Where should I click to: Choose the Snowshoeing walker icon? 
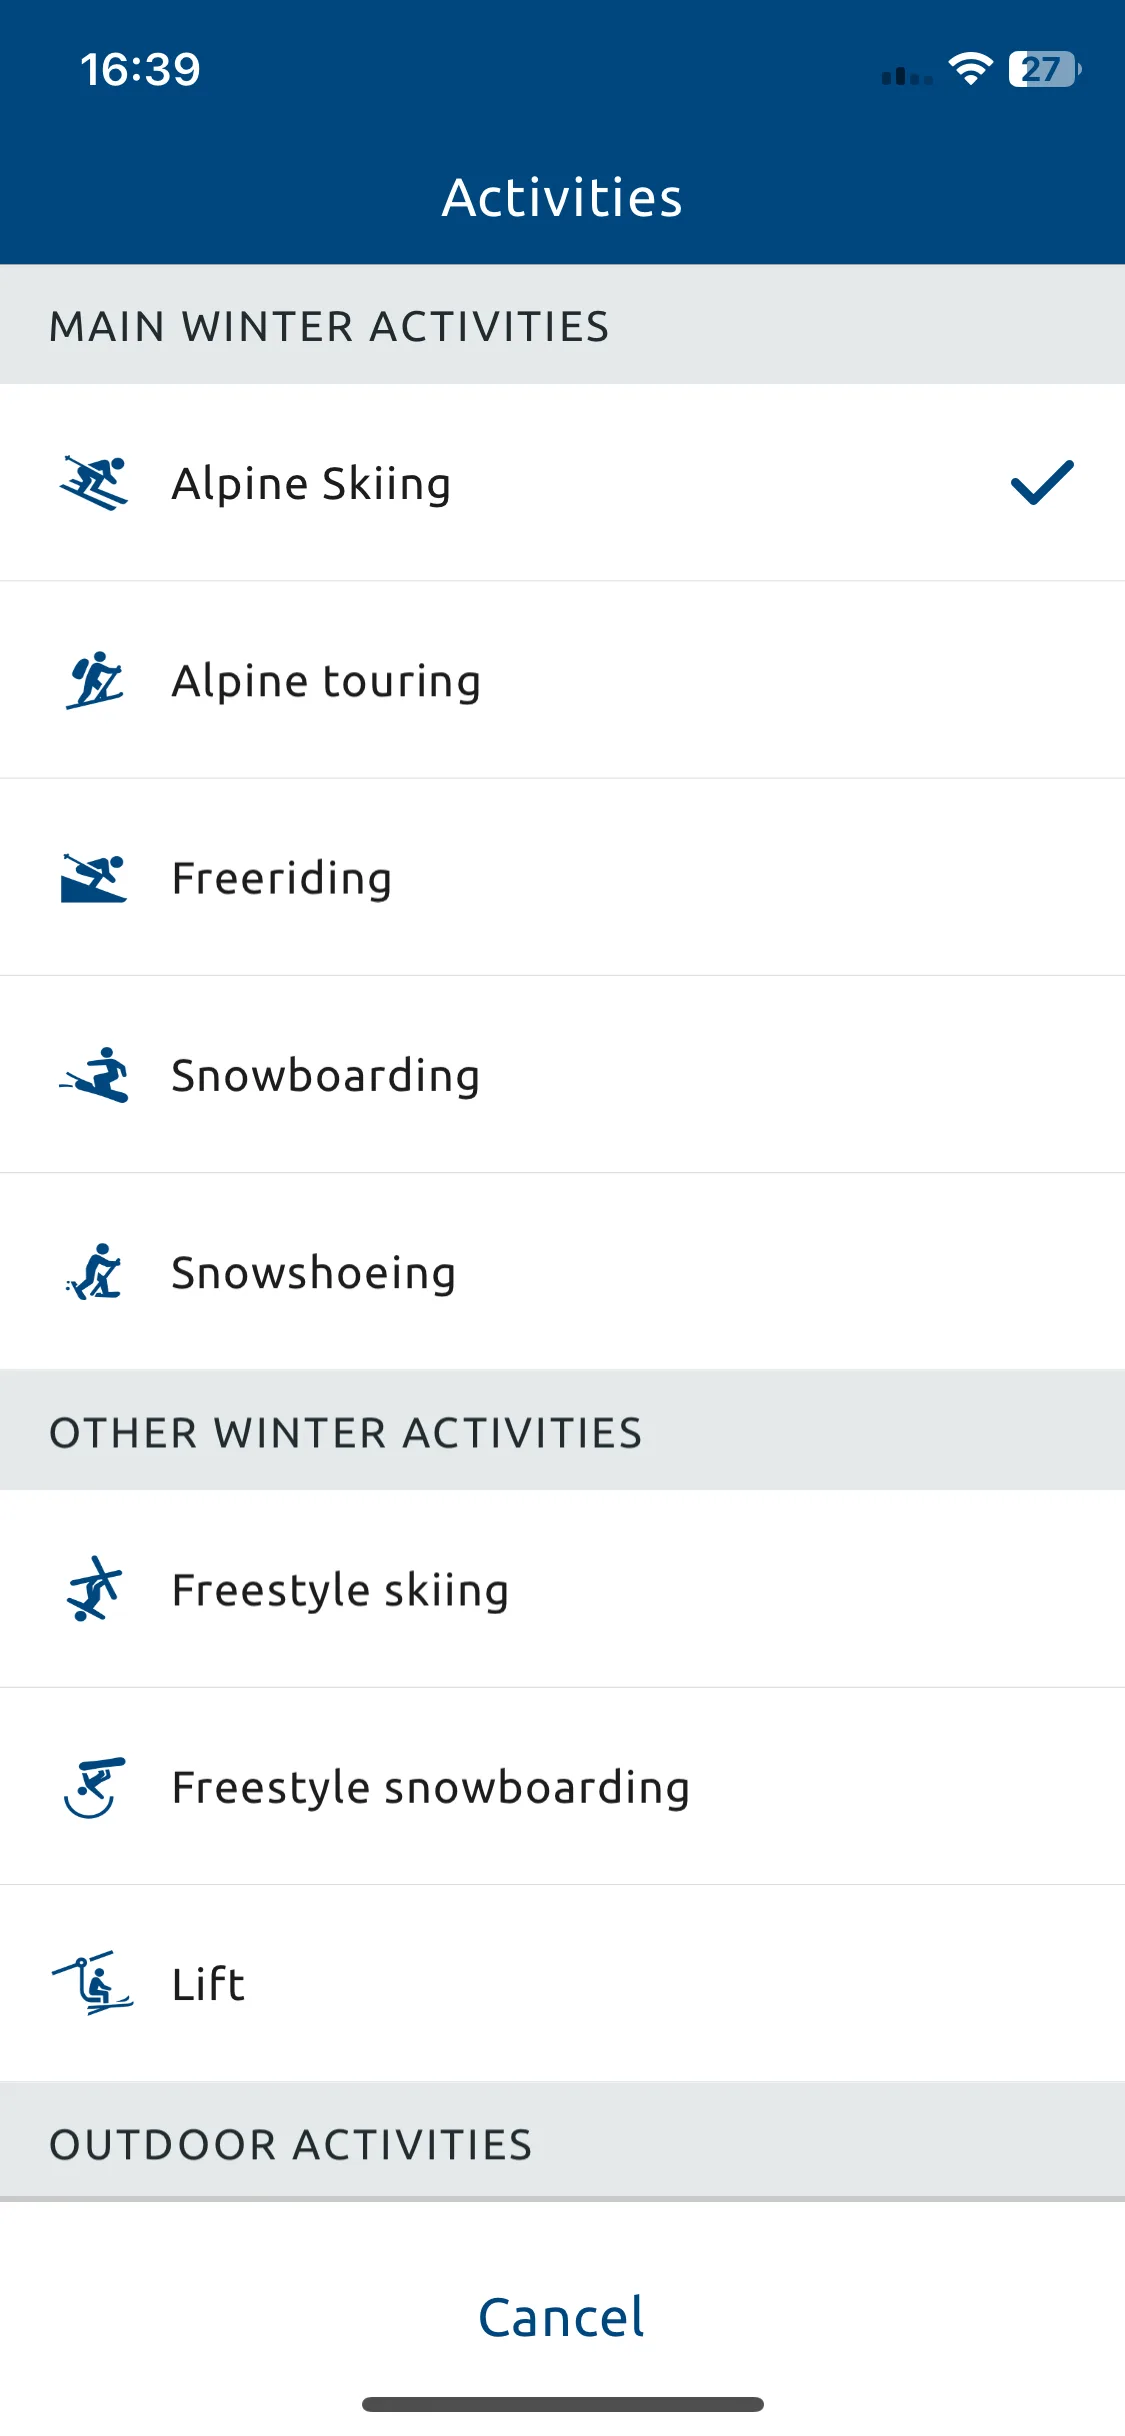(x=94, y=1272)
